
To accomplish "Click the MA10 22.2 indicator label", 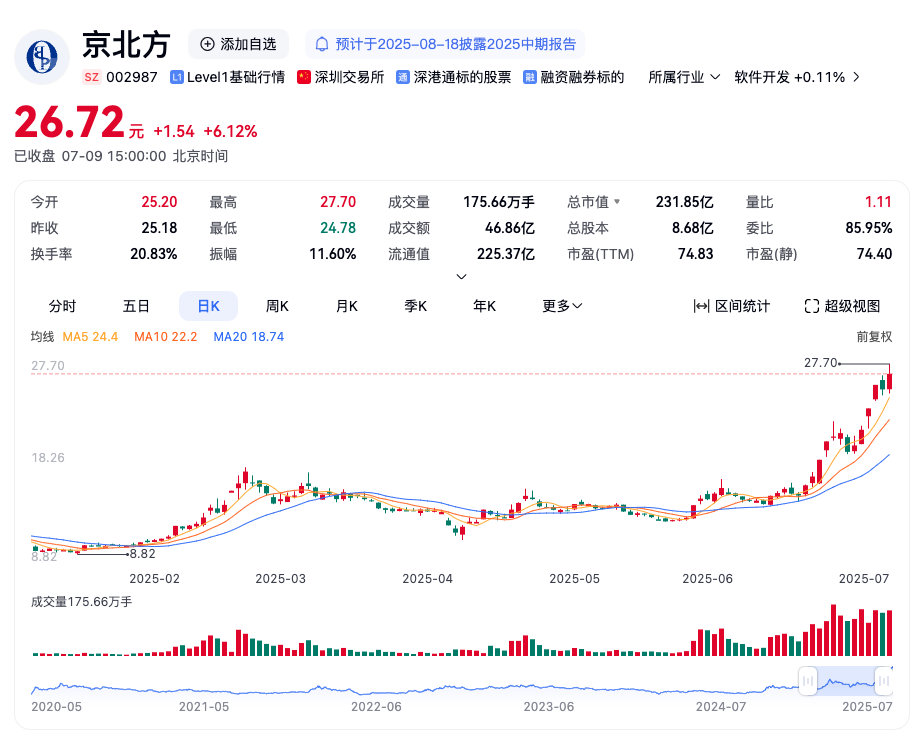I will pyautogui.click(x=165, y=337).
